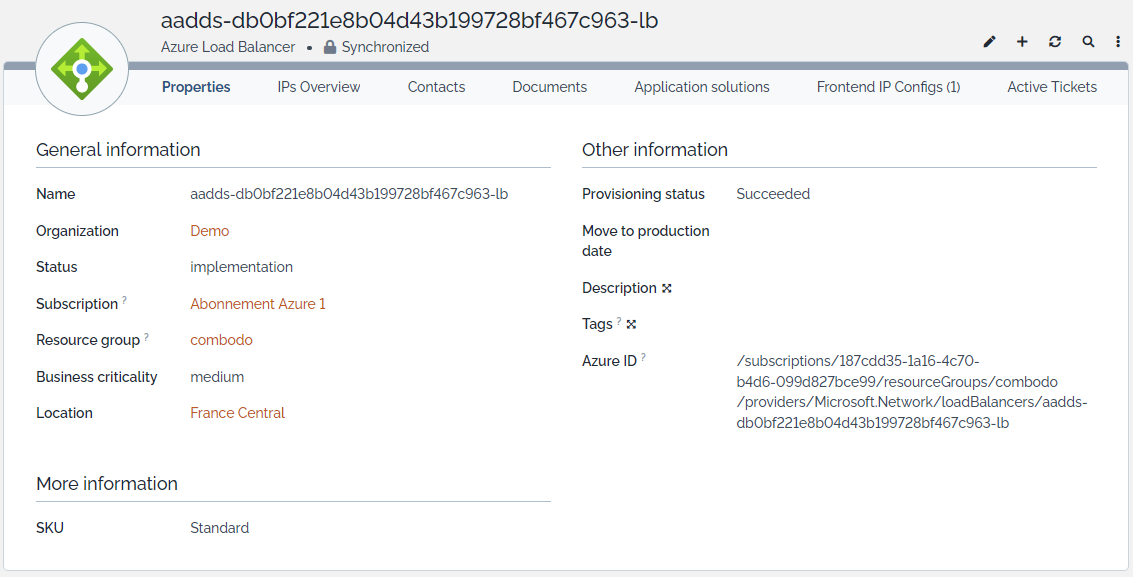Click the help hint beside Resource group
Viewport: 1133px width, 577px height.
coord(146,337)
